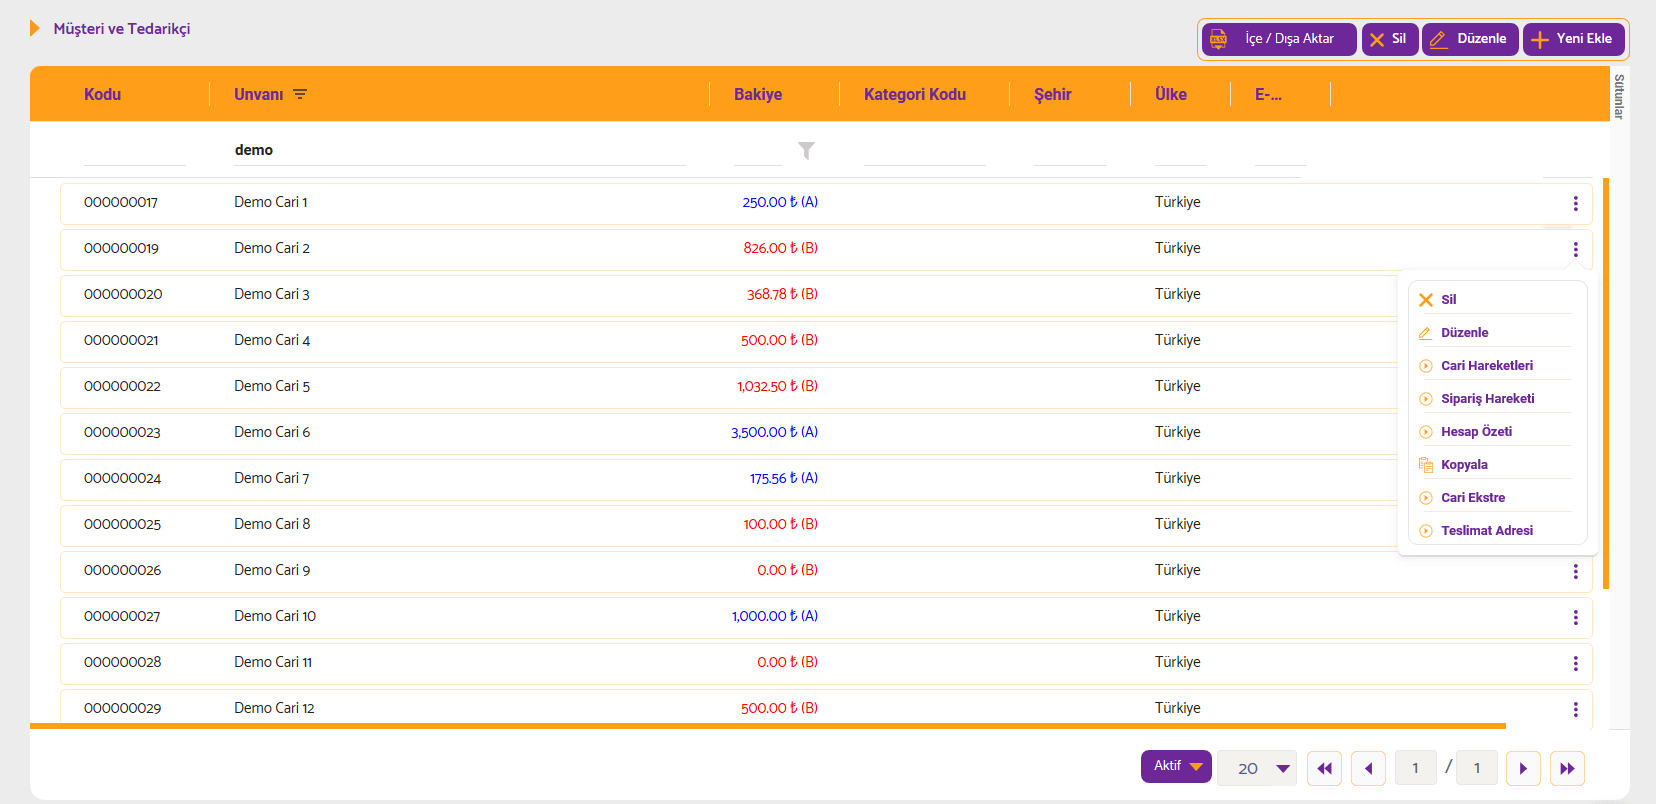Sort by the Kodu column header

tap(102, 94)
